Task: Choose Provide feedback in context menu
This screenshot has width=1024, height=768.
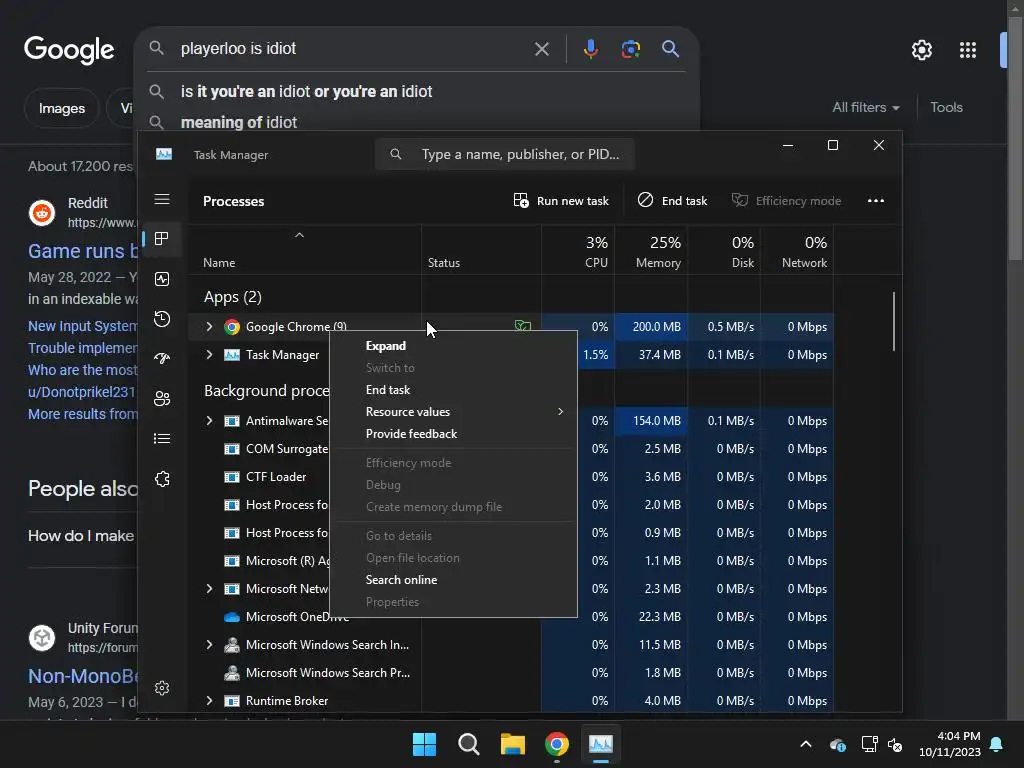Action: pos(454,434)
